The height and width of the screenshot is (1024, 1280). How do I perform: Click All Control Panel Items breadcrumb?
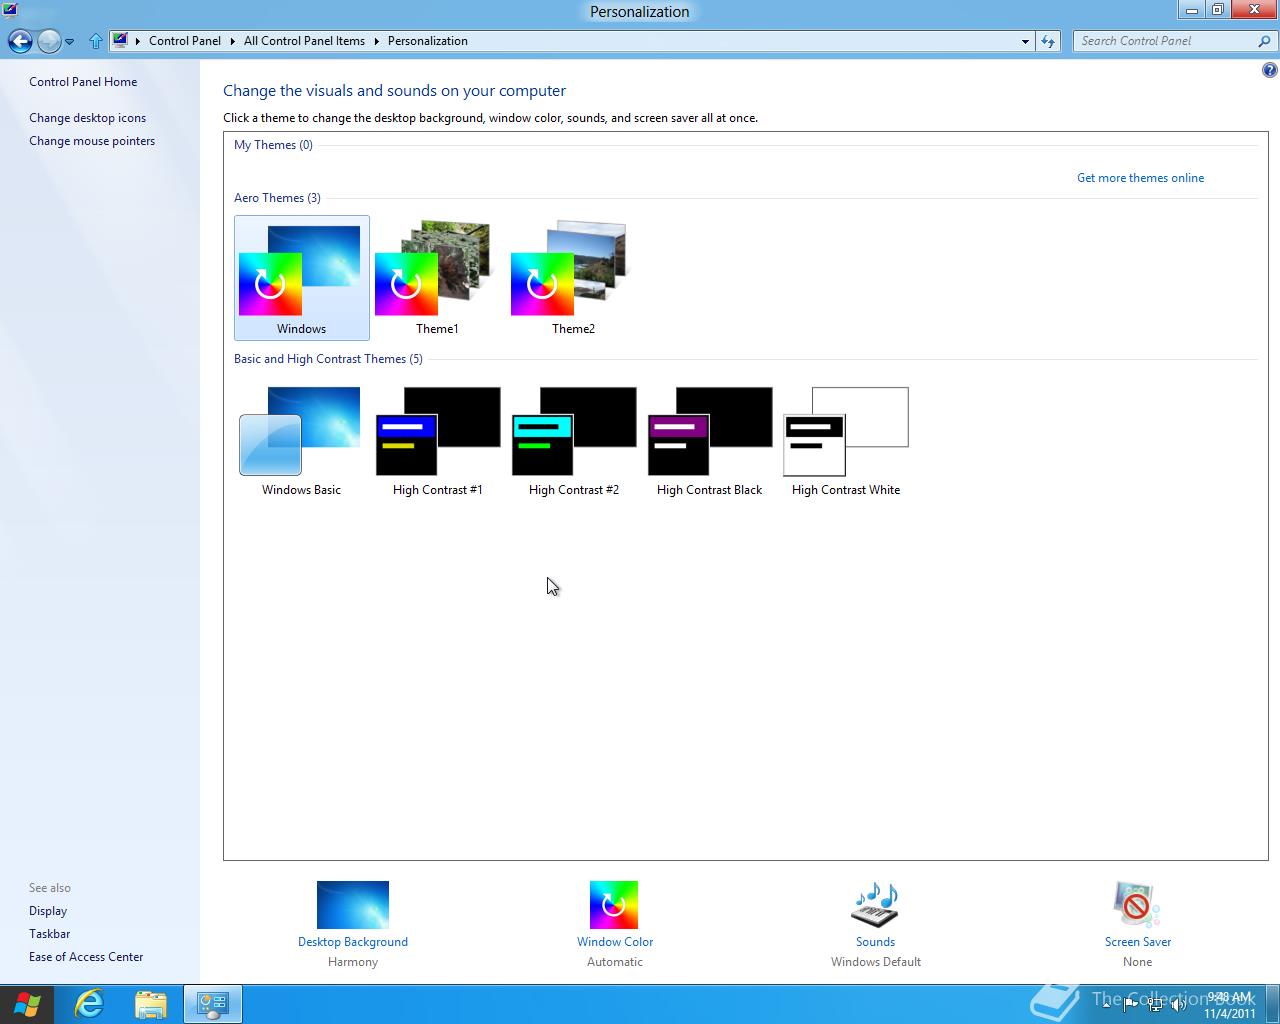click(x=304, y=41)
